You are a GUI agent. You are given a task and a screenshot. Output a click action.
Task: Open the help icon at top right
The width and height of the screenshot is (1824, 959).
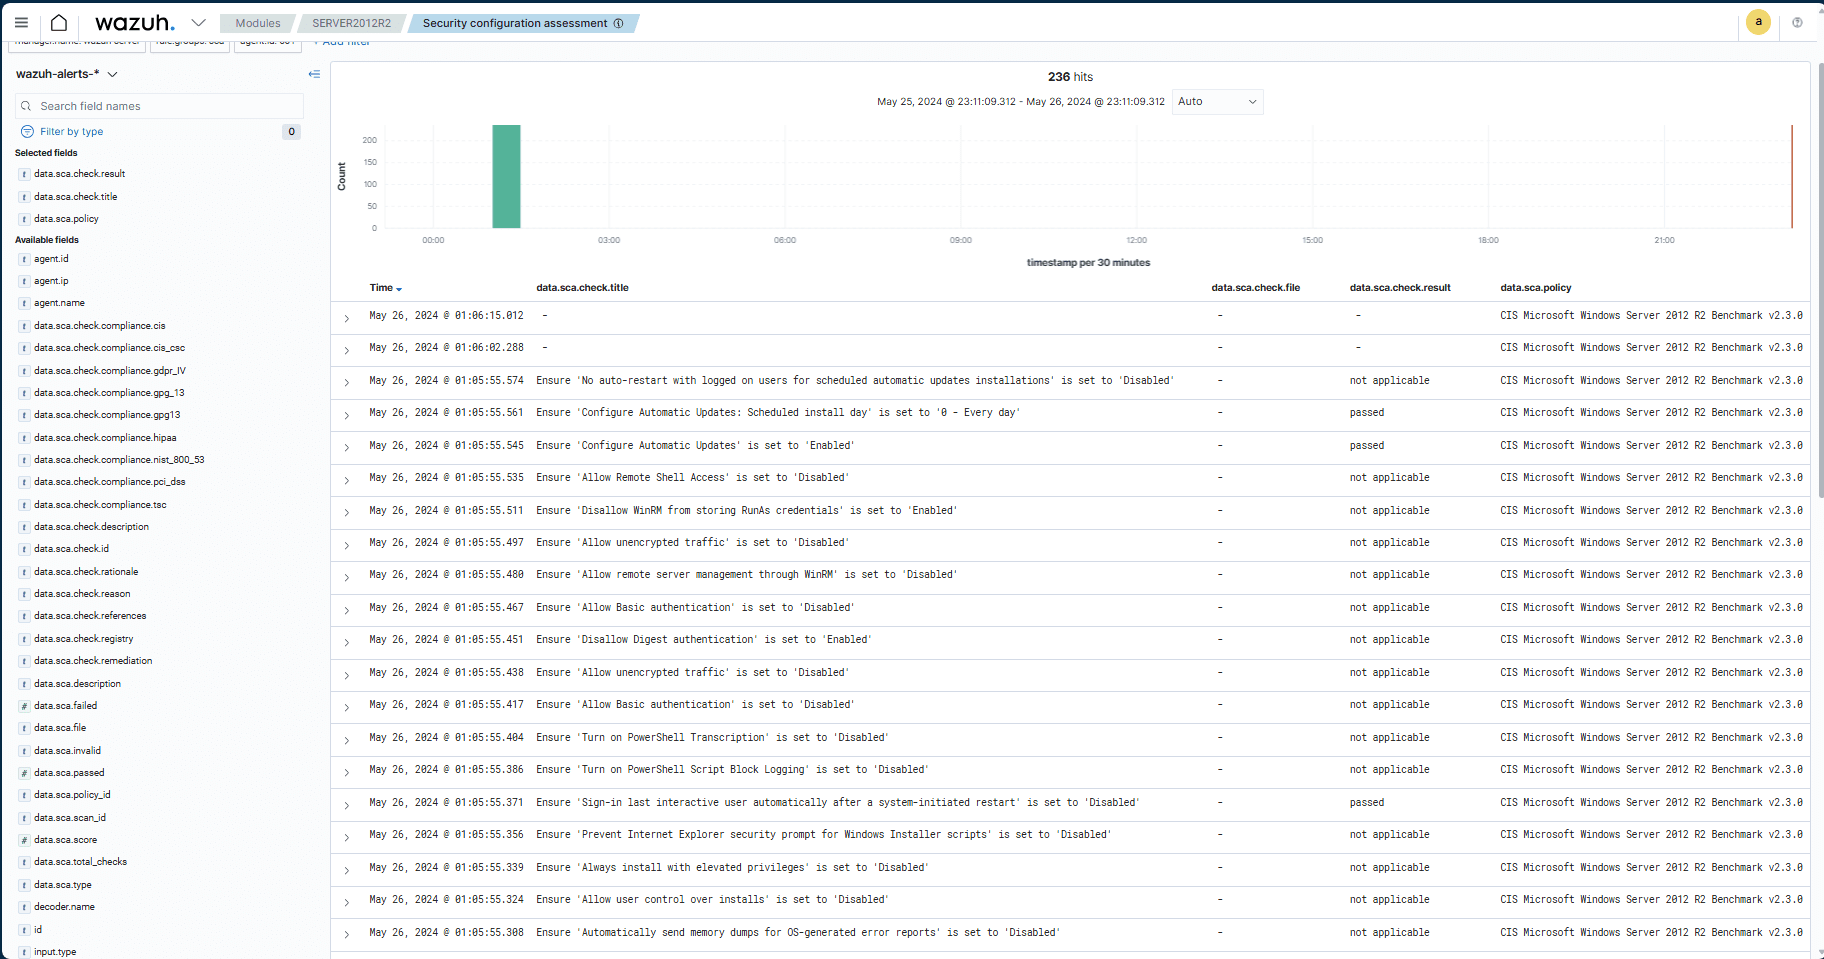(1797, 22)
